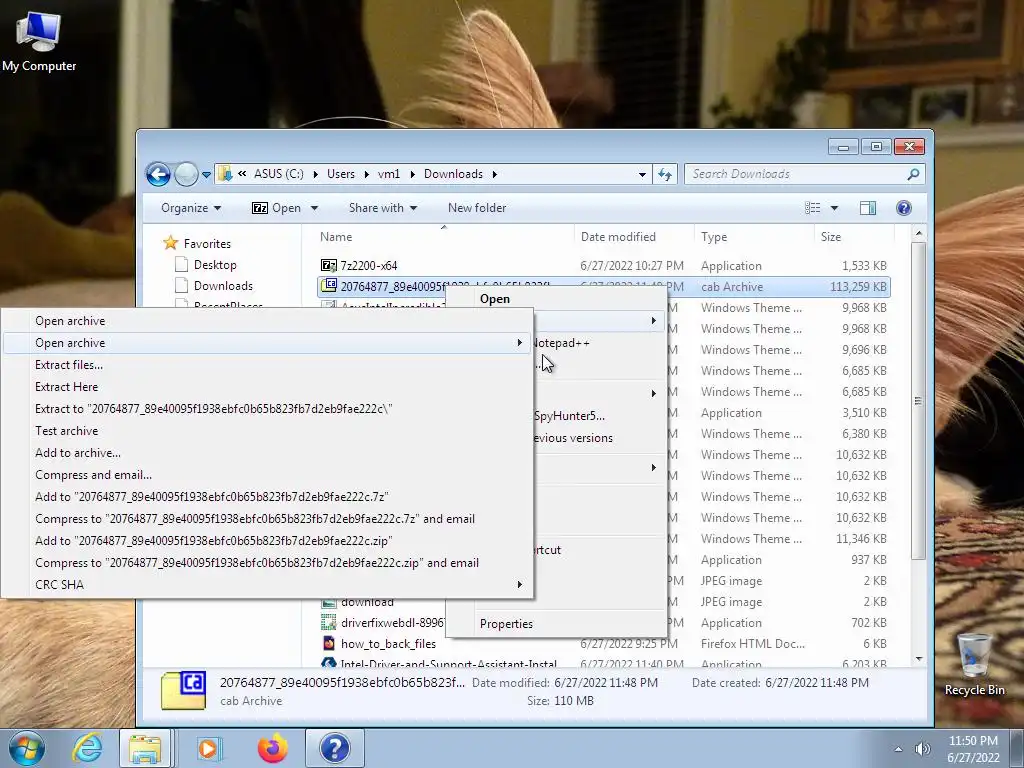Open the address bar history dropdown
This screenshot has height=768, width=1024.
coord(642,174)
